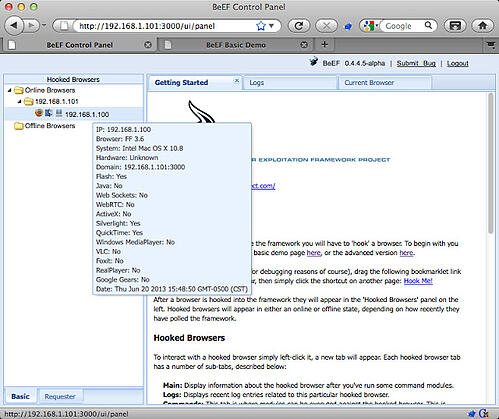Switch to BeEF Control Panel browser tab

tap(79, 45)
